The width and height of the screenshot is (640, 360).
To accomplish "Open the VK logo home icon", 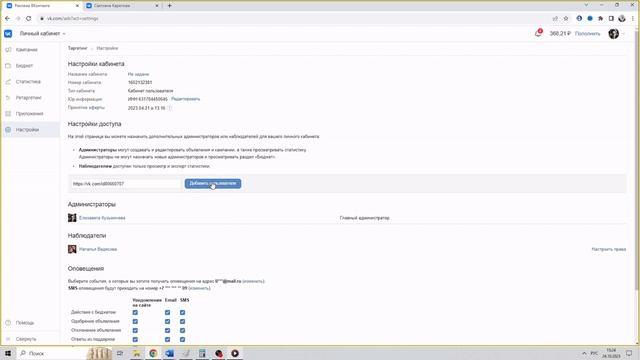I will click(8, 33).
